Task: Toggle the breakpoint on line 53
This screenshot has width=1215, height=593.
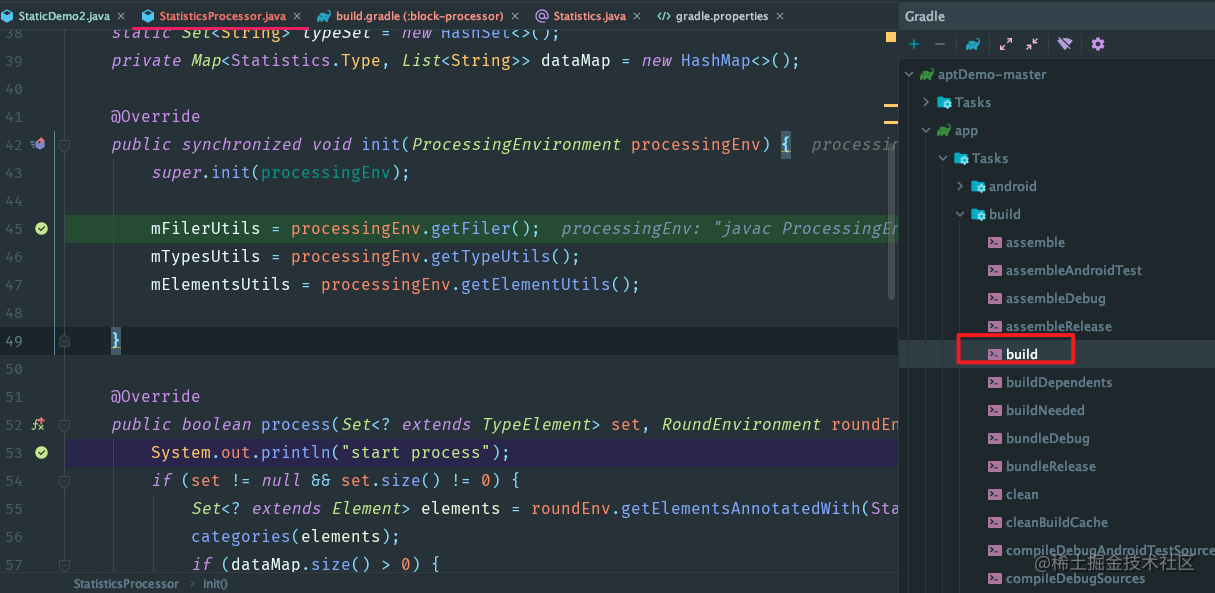Action: [41, 452]
